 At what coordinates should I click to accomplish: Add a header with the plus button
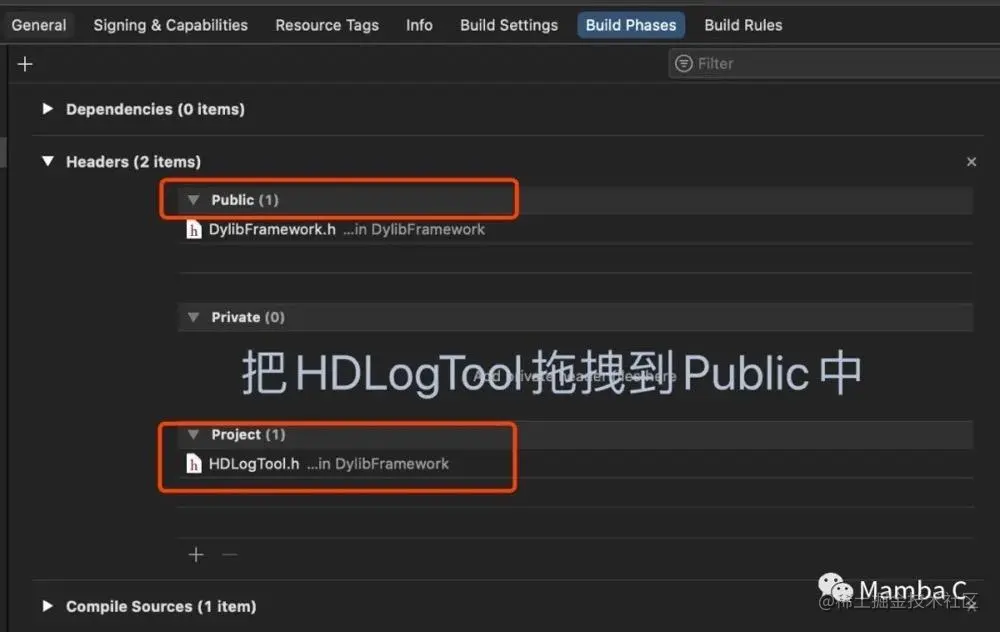pyautogui.click(x=196, y=555)
